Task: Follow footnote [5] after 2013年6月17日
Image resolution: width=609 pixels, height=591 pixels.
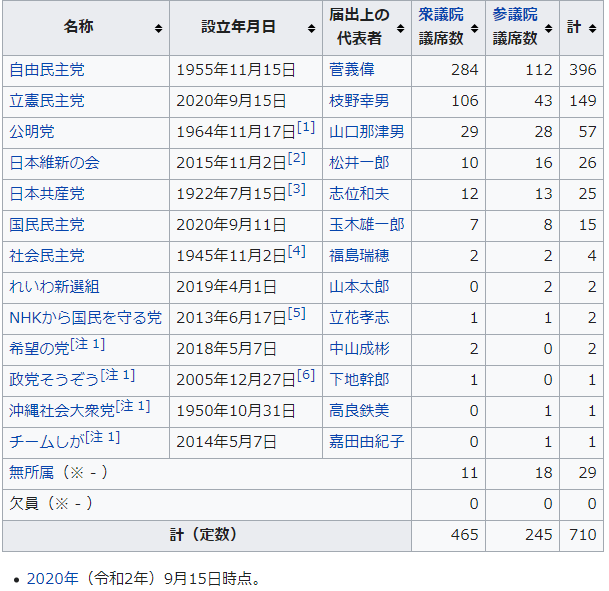Action: point(297,313)
